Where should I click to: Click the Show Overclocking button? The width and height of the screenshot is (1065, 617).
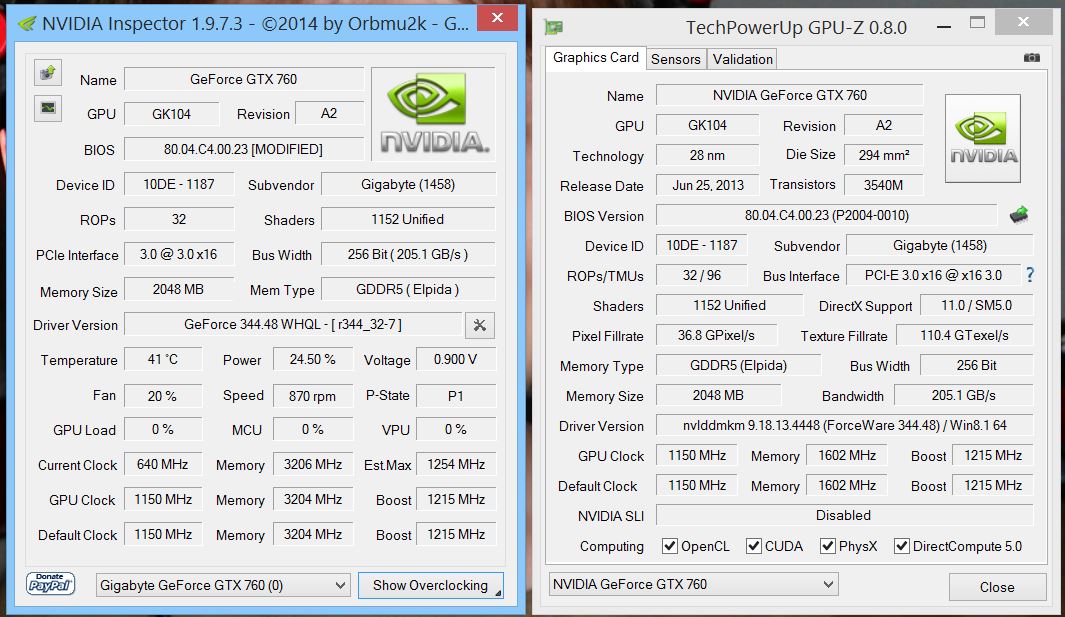point(430,585)
